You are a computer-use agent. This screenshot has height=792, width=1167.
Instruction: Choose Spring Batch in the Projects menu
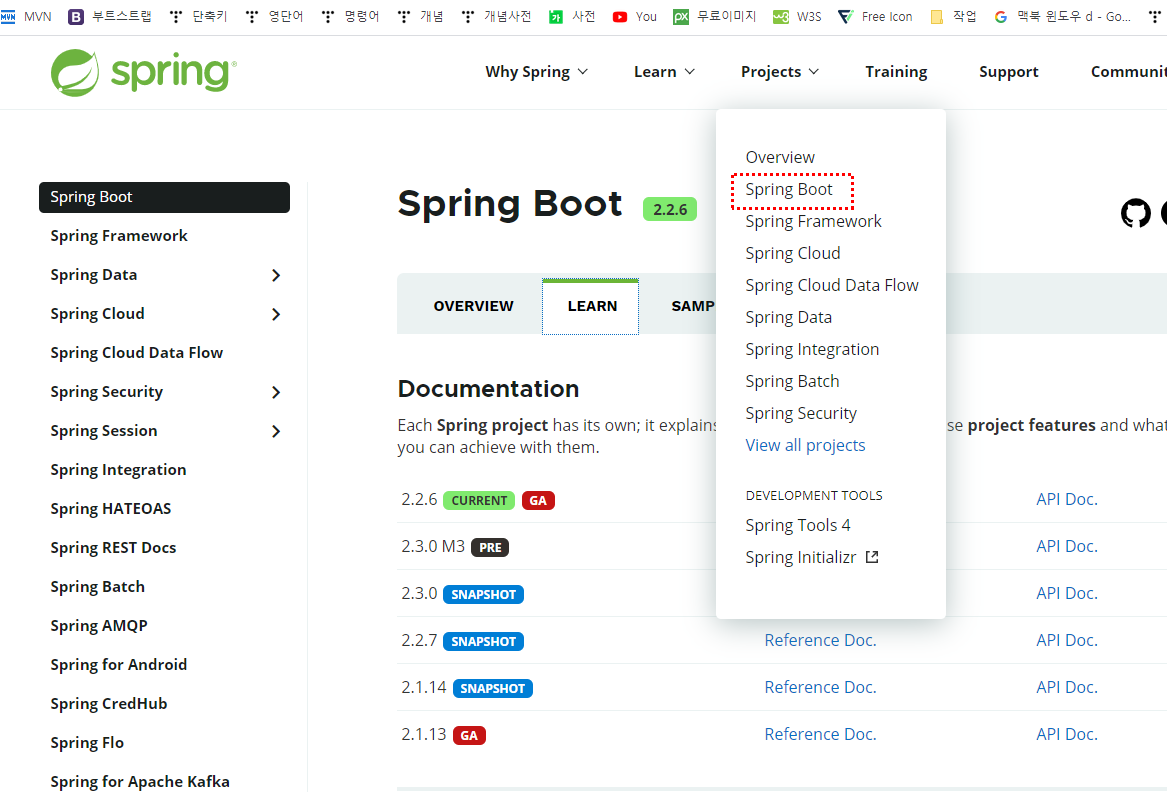[793, 381]
